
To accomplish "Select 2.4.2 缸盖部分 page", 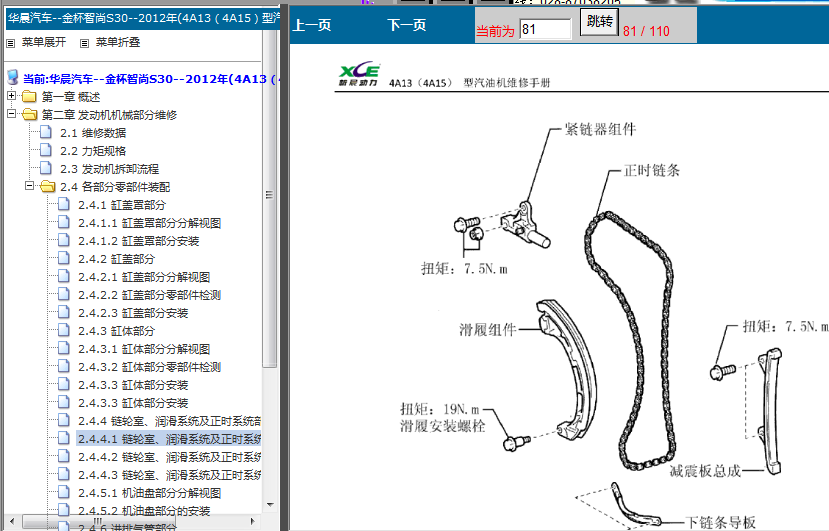I will (116, 259).
